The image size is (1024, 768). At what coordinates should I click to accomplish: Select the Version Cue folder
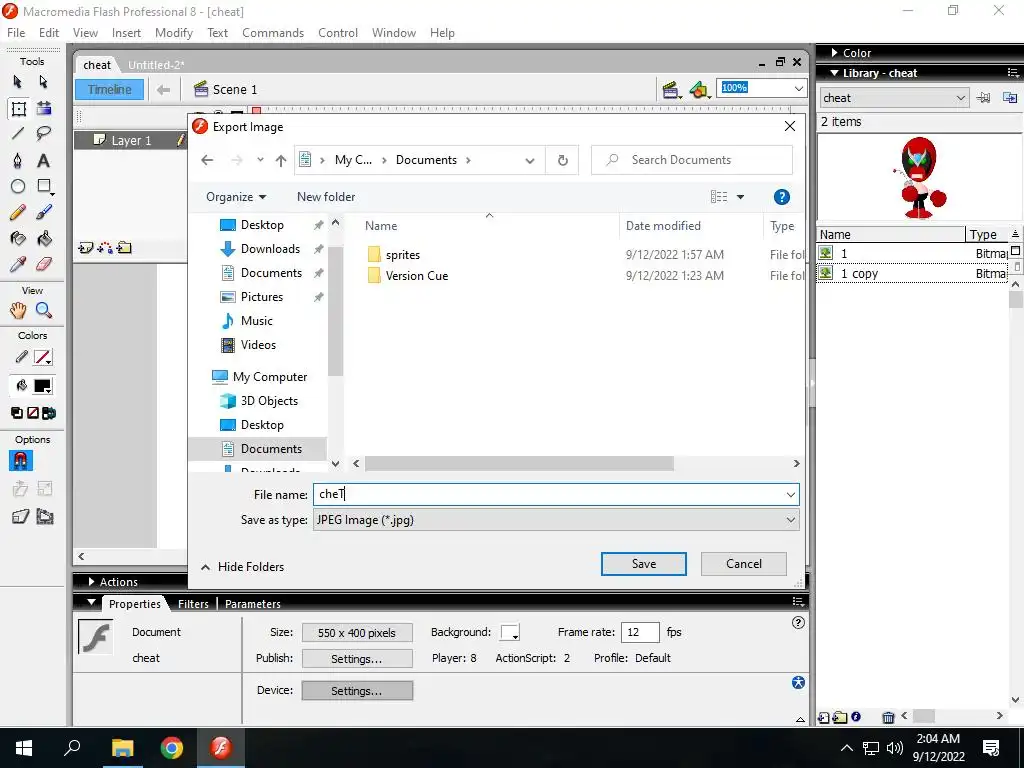point(417,276)
